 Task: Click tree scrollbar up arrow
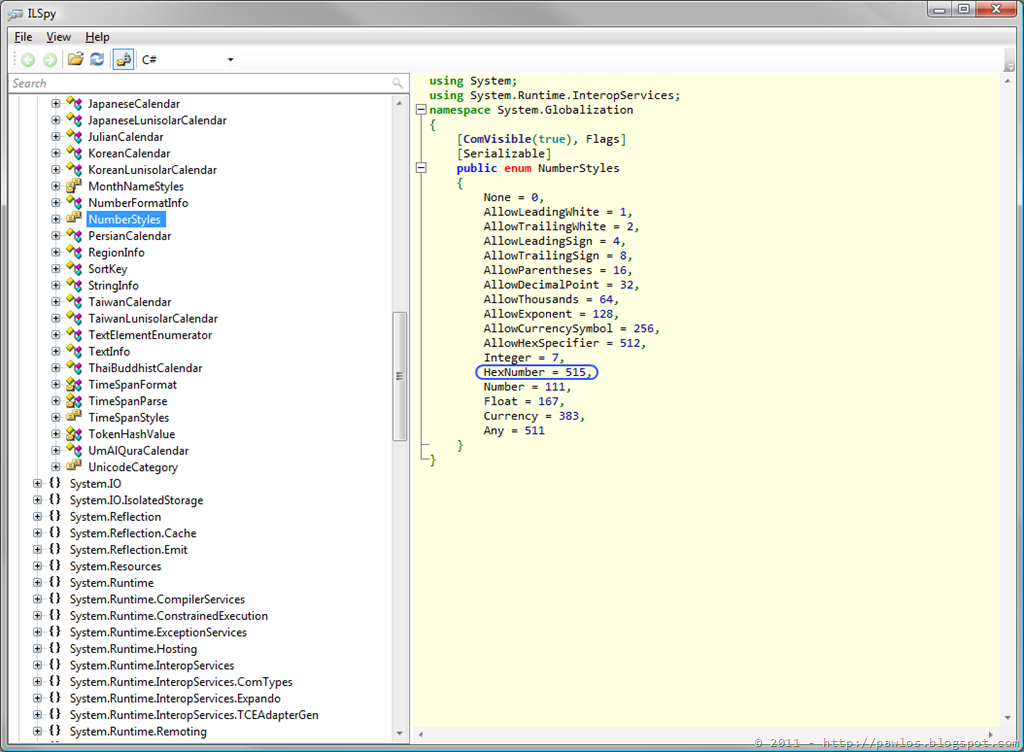[399, 103]
